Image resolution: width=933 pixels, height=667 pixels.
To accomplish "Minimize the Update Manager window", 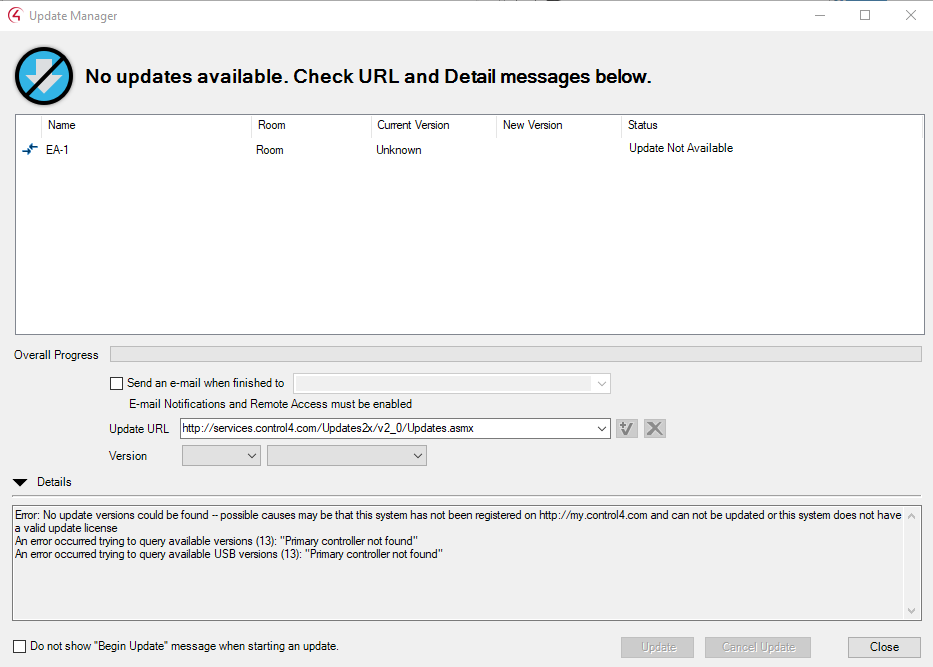I will coord(820,15).
